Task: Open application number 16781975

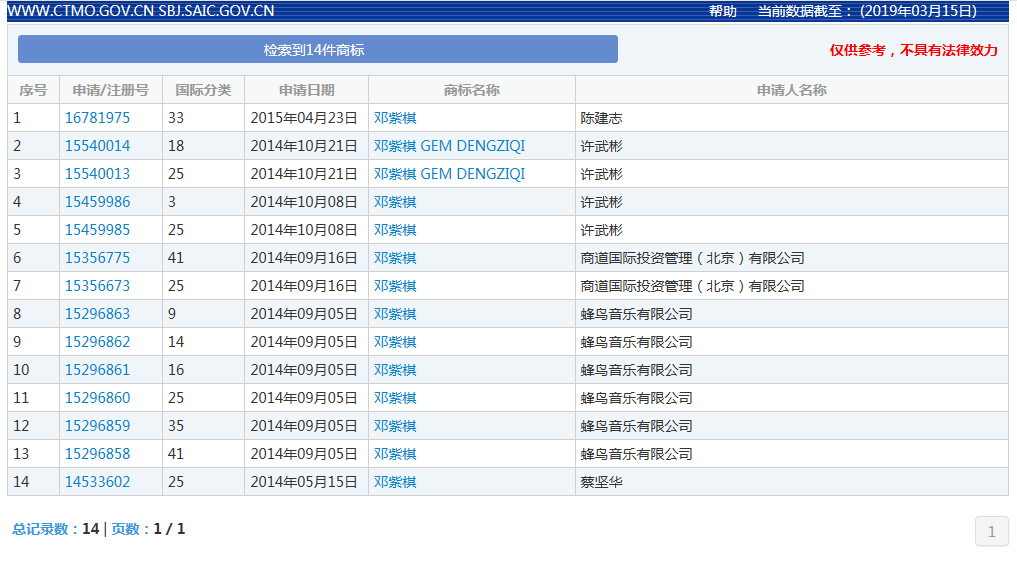Action: (97, 118)
